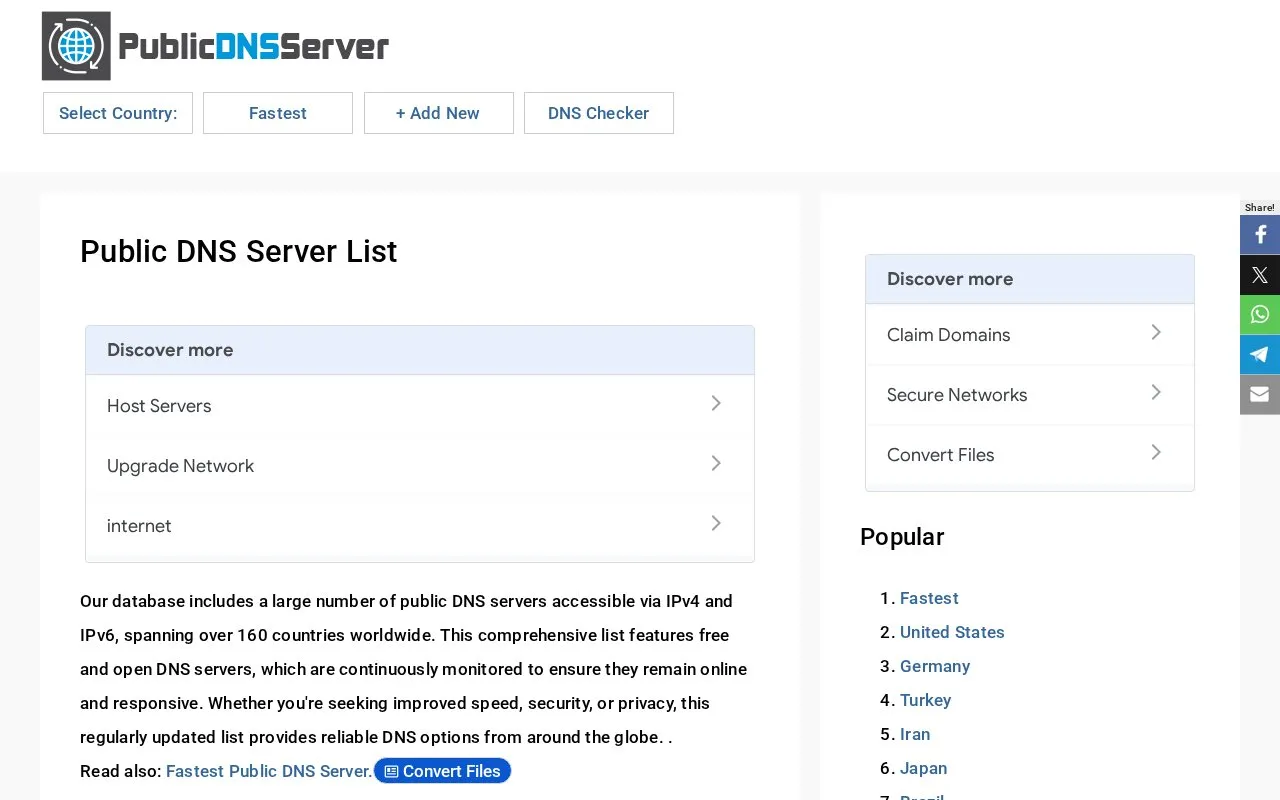Open Iran in Popular list

[x=915, y=734]
